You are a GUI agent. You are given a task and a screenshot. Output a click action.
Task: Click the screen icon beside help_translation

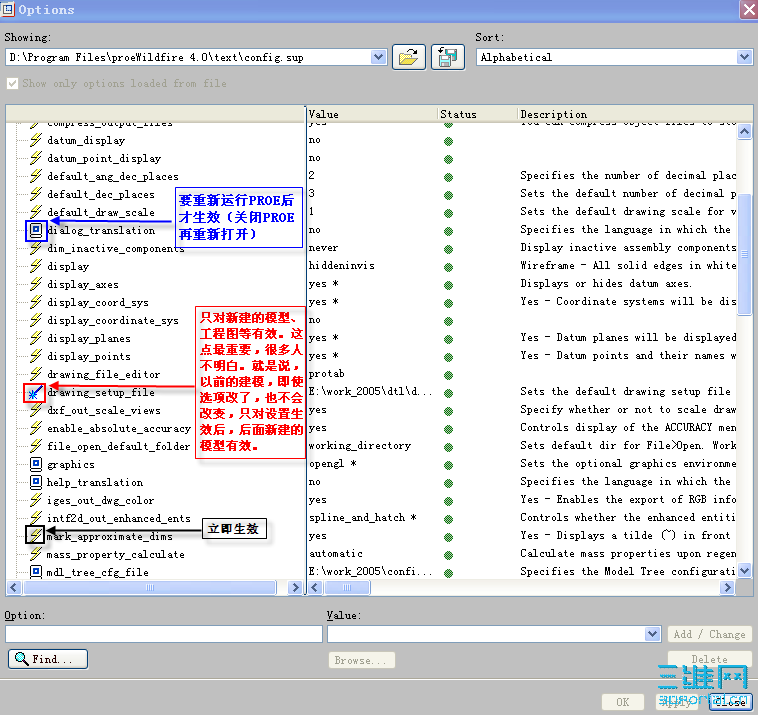point(36,482)
